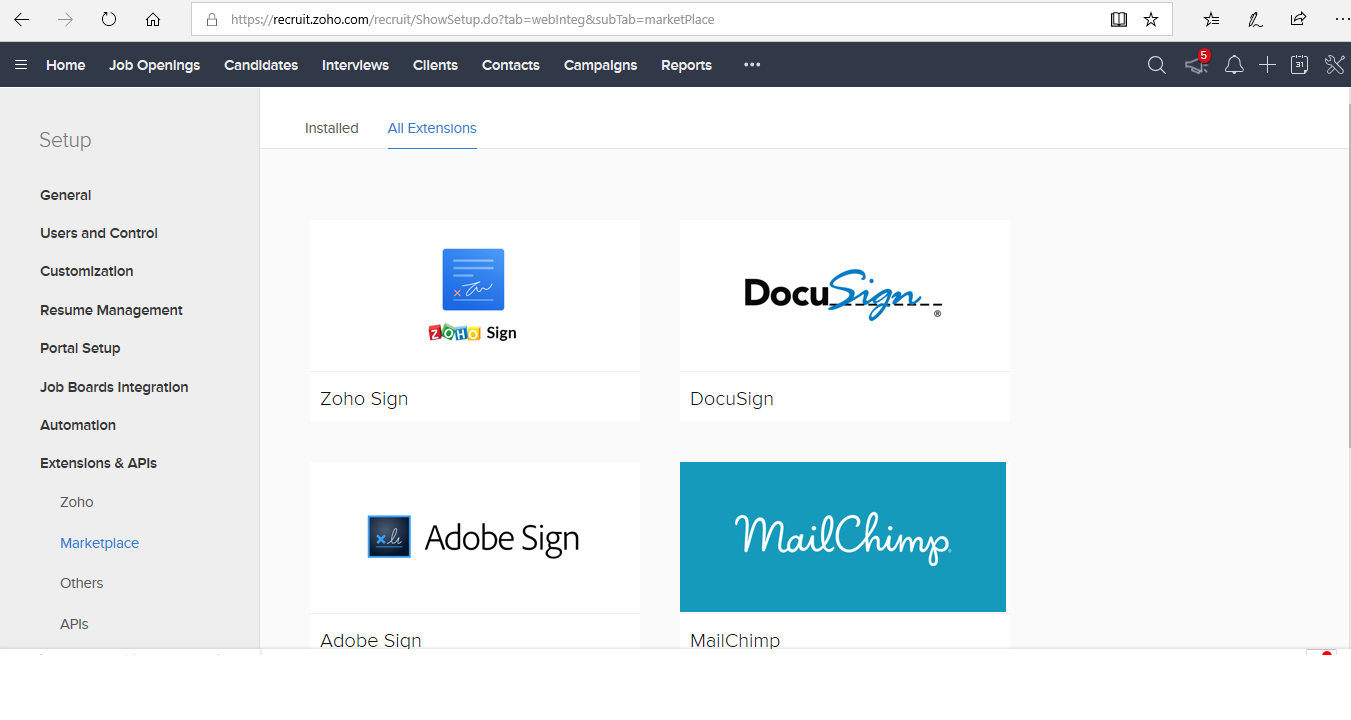
Task: Click the add notes pen icon
Action: pyautogui.click(x=1255, y=19)
